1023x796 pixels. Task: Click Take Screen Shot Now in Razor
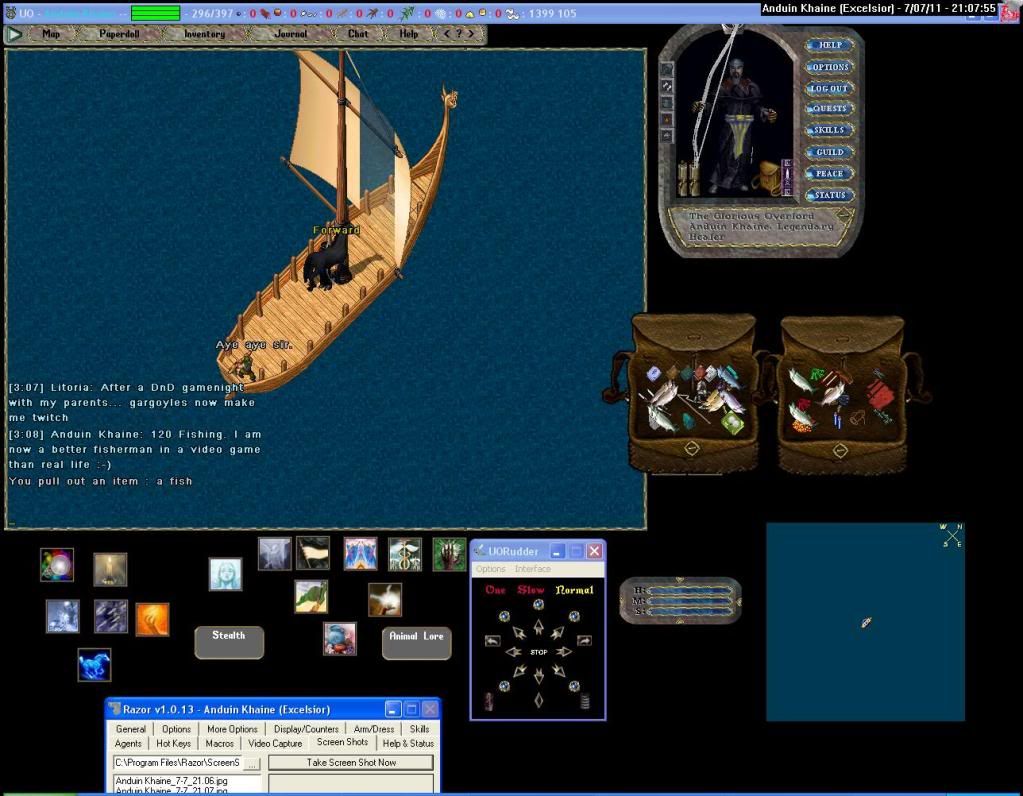tap(351, 762)
